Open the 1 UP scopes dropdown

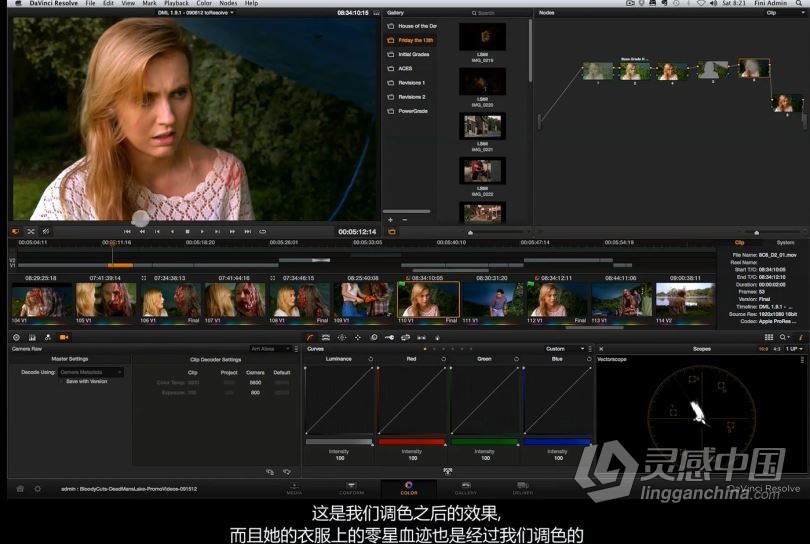click(795, 349)
